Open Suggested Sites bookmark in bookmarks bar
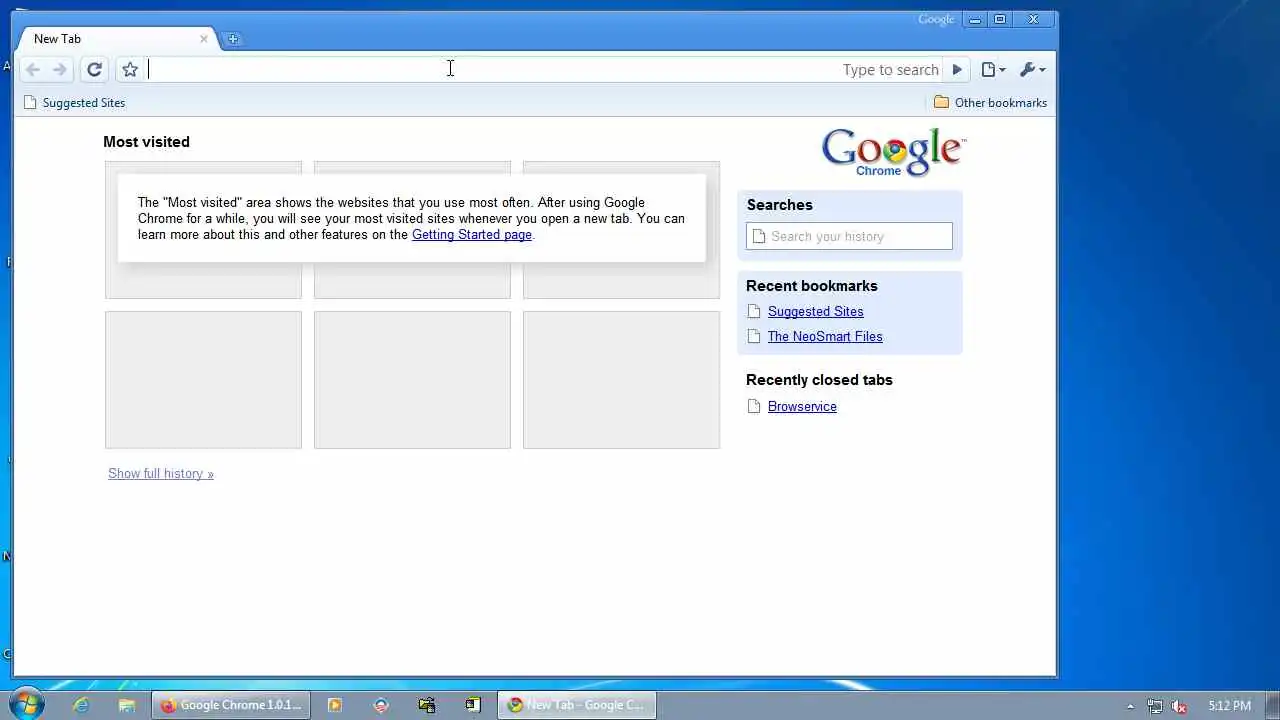Screen dimensions: 1280x720 74,102
